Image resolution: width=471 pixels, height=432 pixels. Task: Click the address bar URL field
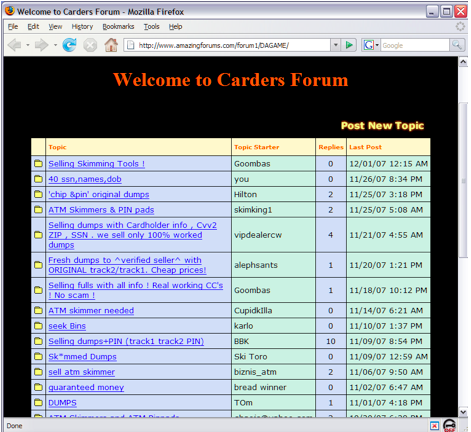coord(233,45)
